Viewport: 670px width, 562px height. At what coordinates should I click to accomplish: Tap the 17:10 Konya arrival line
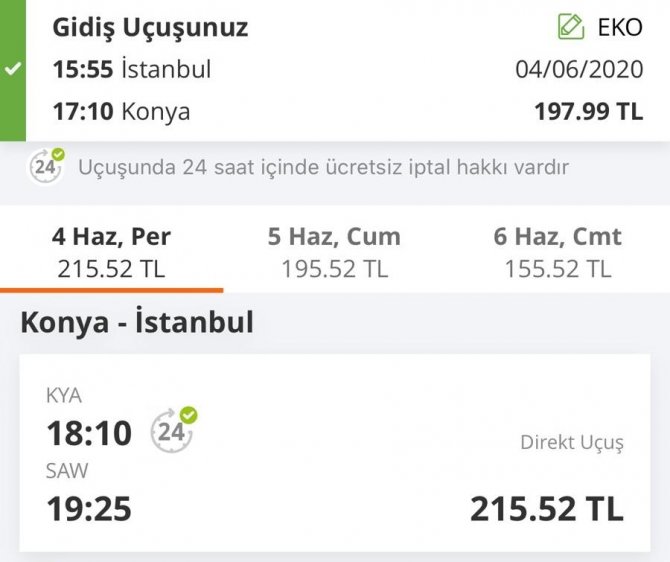coord(121,111)
